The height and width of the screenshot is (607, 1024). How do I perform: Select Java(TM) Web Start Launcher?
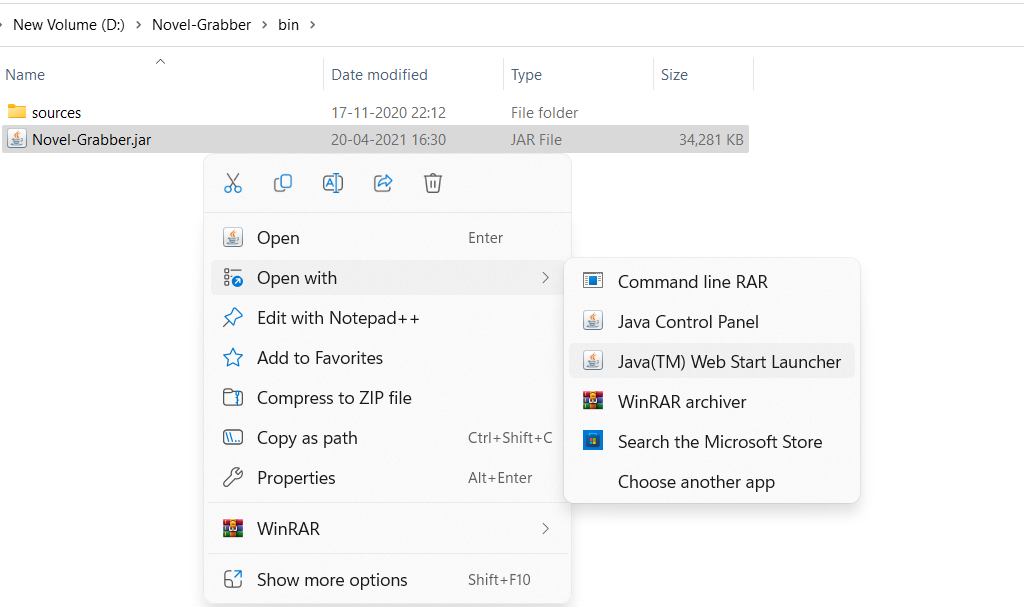point(712,361)
